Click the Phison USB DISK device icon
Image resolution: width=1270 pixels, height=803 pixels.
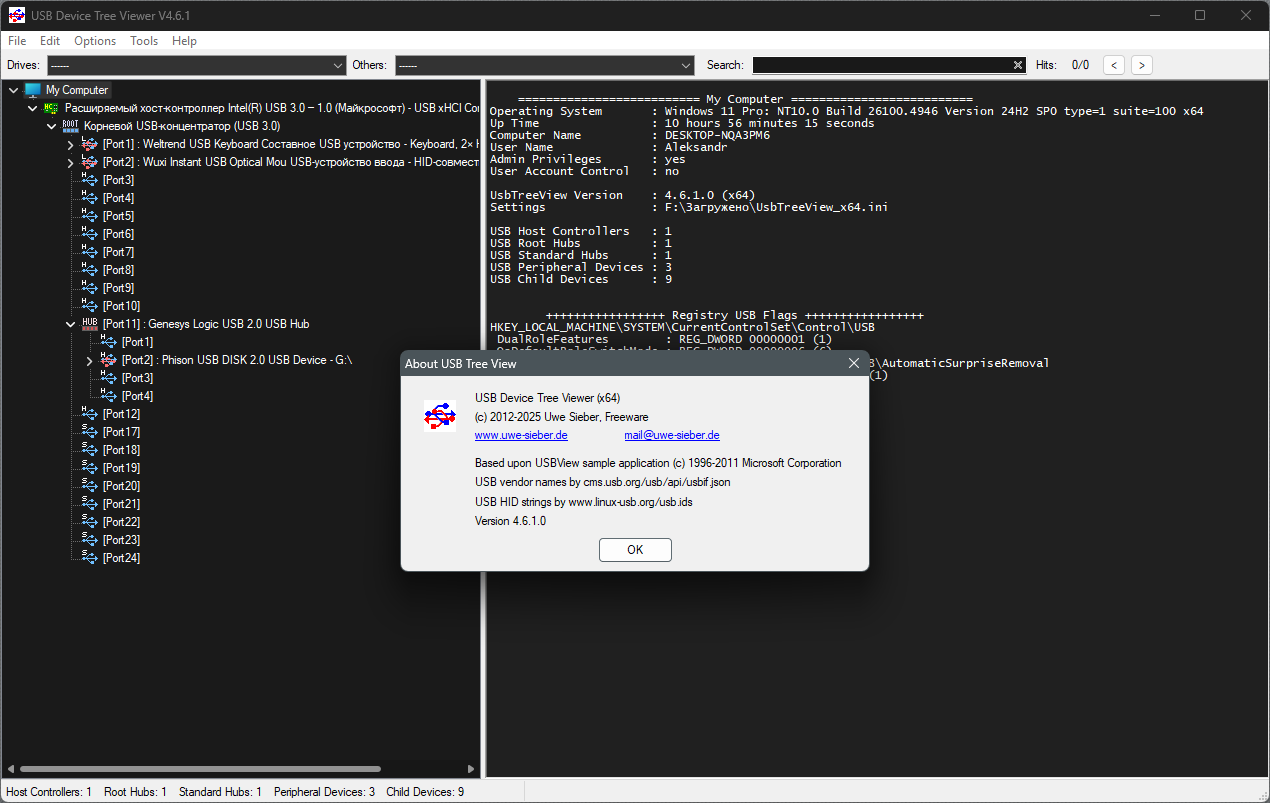(x=109, y=360)
